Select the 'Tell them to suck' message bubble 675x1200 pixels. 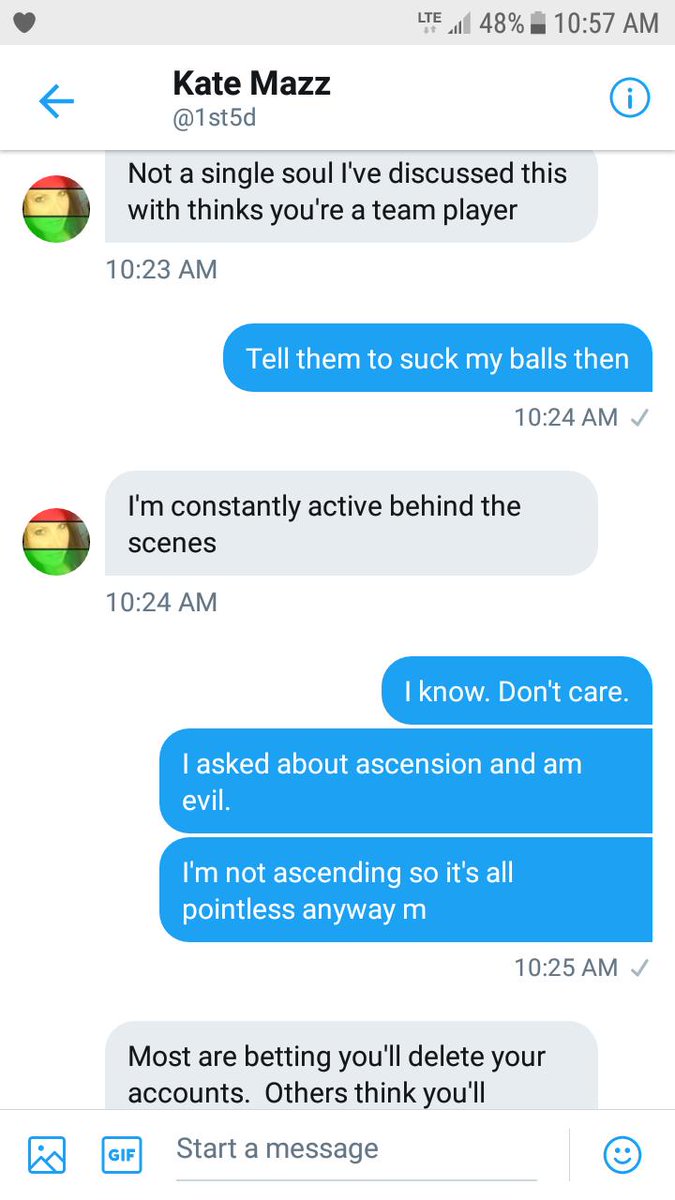pyautogui.click(x=438, y=358)
